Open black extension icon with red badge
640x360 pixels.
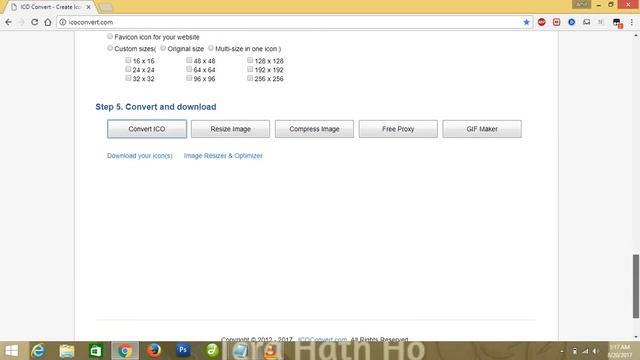pos(617,23)
